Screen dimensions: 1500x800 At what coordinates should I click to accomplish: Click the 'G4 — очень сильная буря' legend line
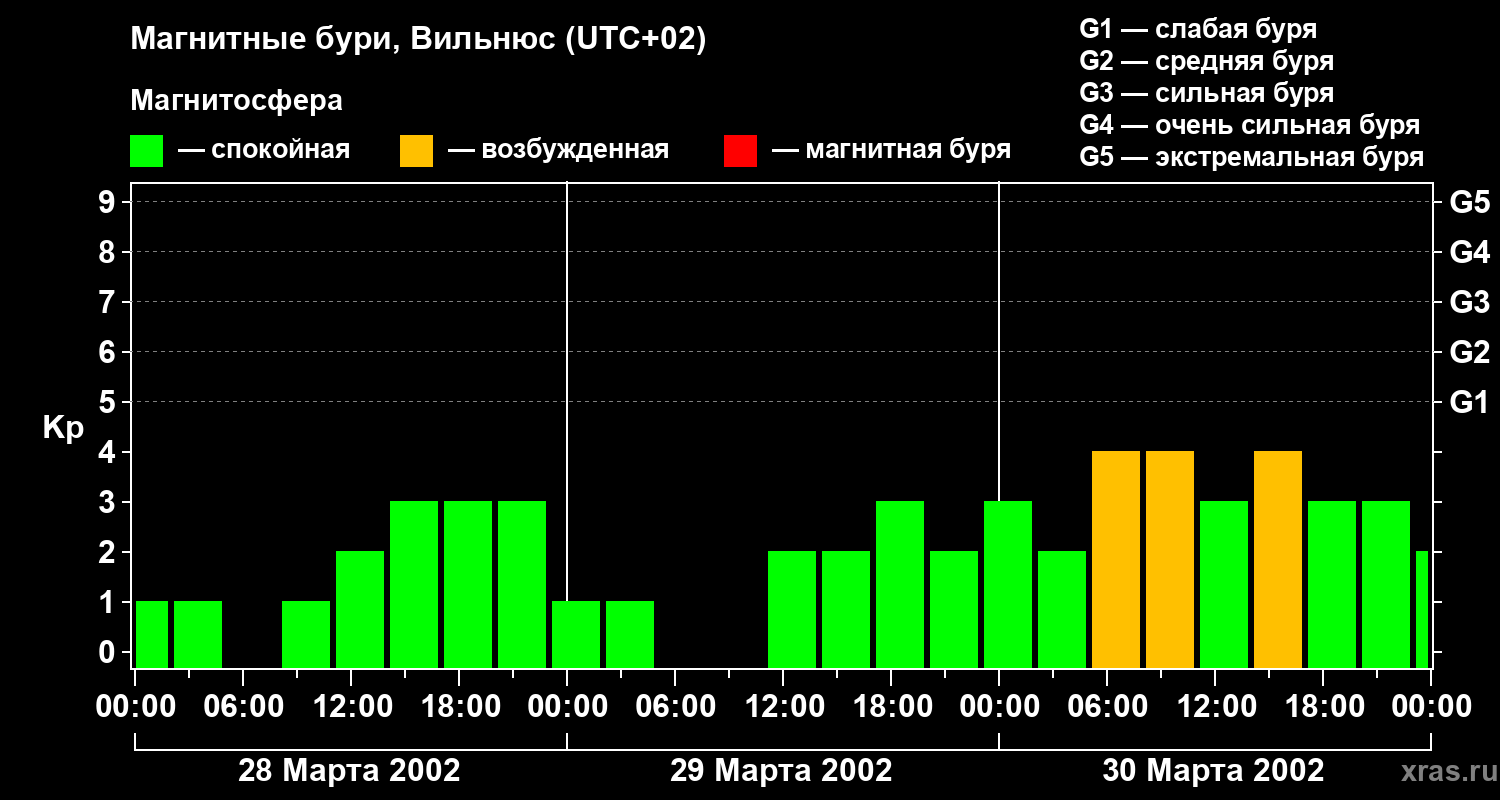click(1250, 125)
